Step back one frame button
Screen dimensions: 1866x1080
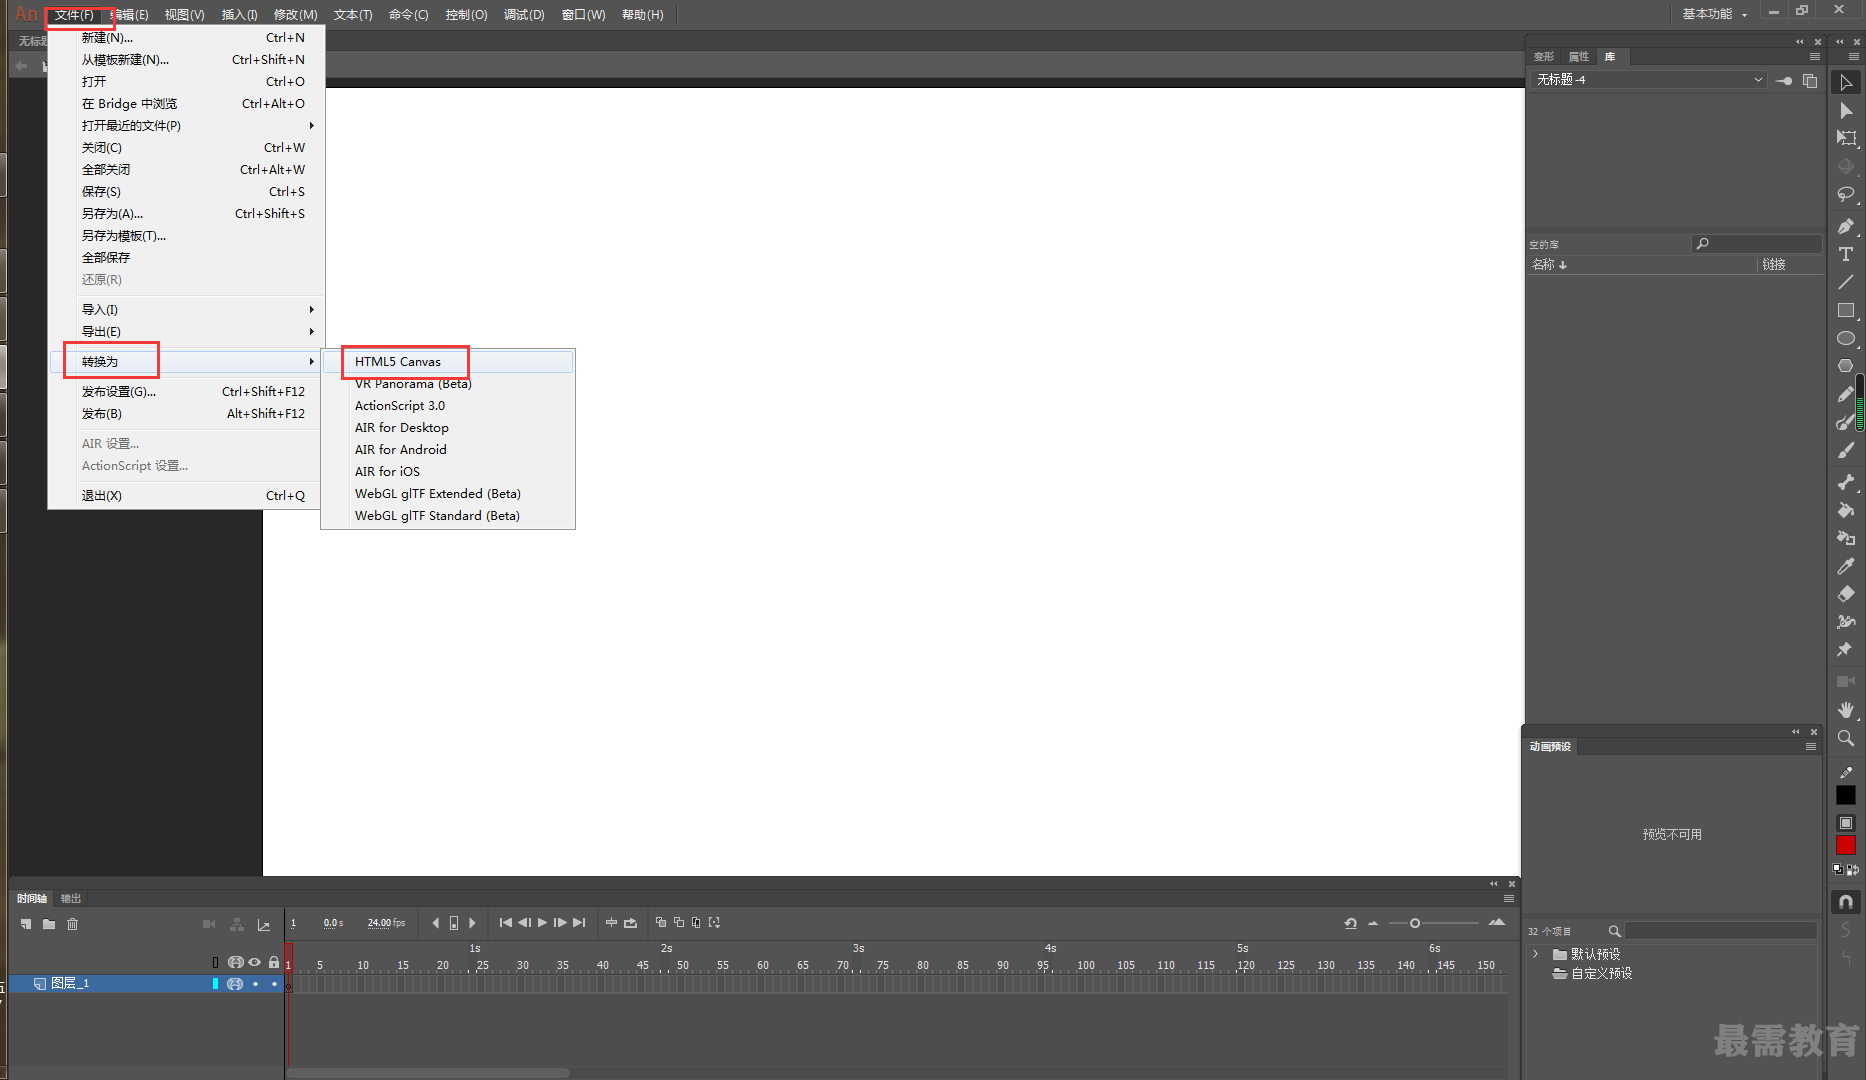524,922
